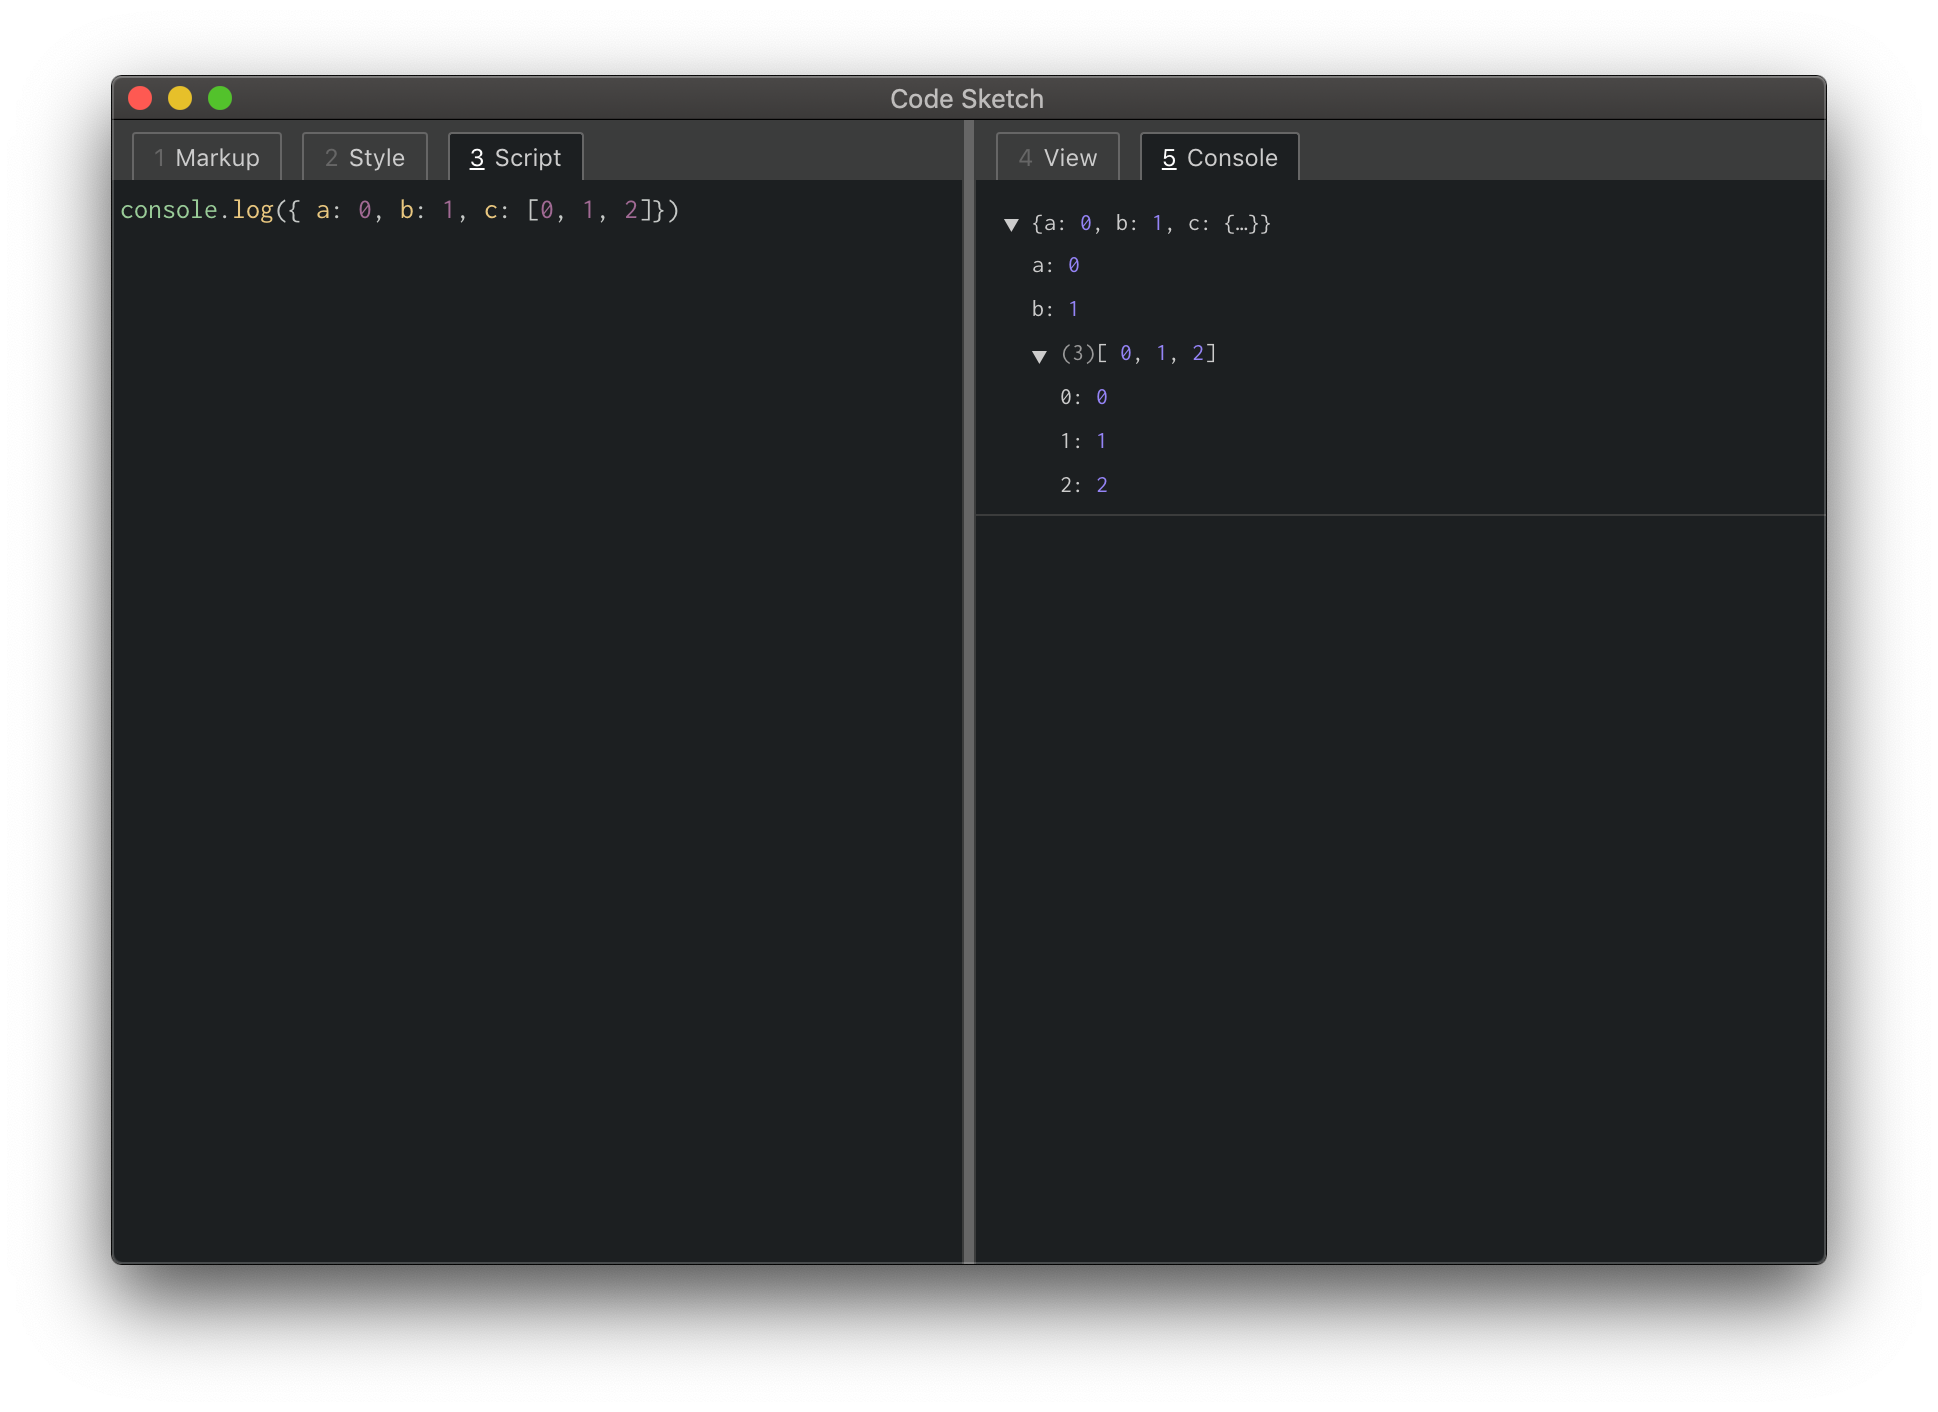Screen dimensions: 1938x1412
Task: Click the array element row 2: 2
Action: 1085,484
